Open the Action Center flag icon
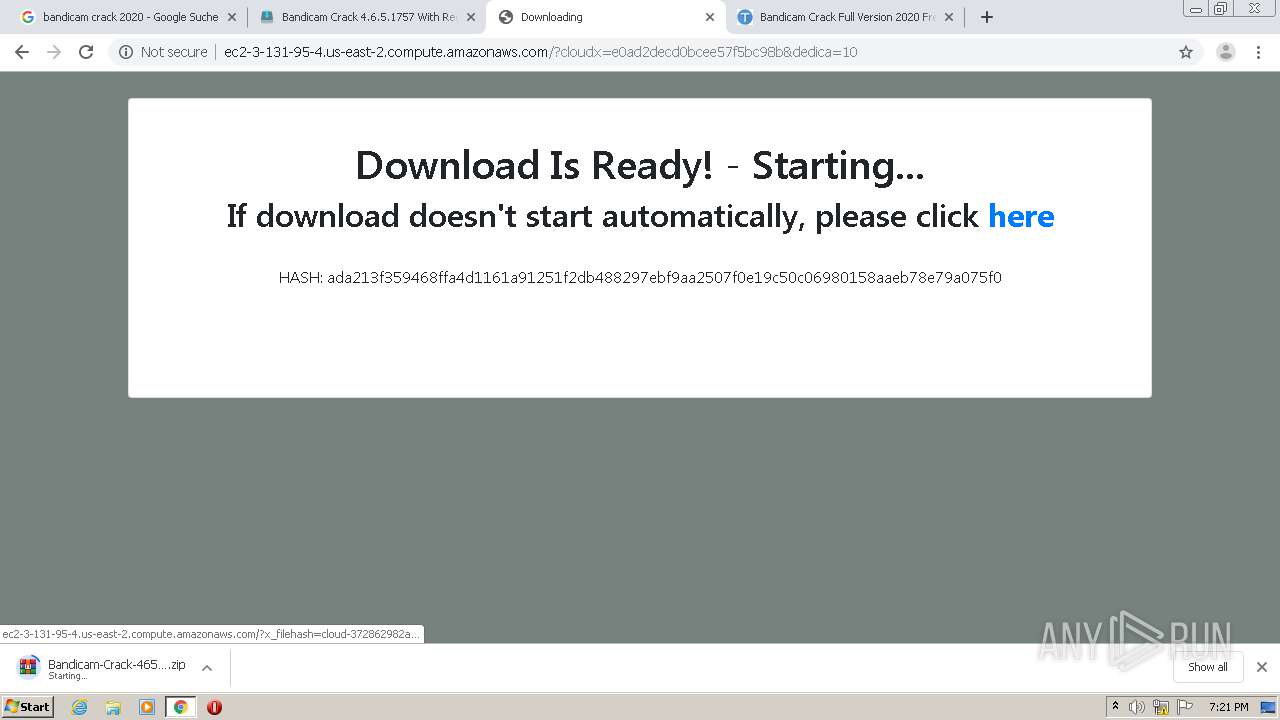Viewport: 1280px width, 720px height. 1185,707
